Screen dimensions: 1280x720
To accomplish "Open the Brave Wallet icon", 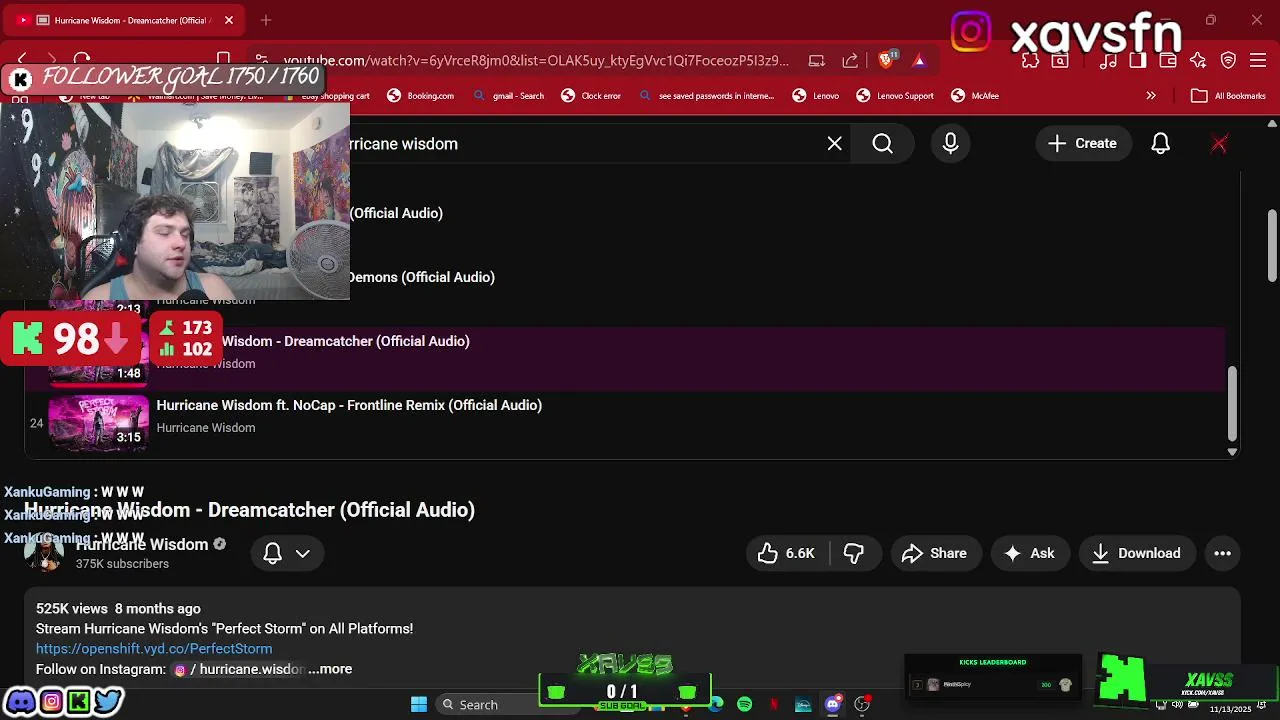I will pyautogui.click(x=1168, y=60).
